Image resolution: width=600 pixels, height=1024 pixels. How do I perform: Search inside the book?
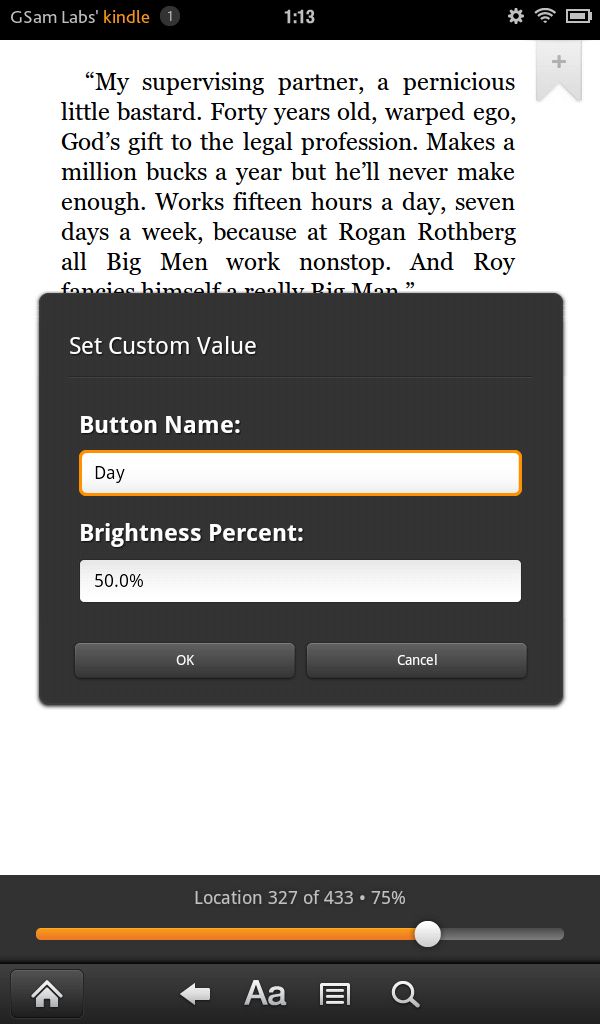[x=405, y=994]
